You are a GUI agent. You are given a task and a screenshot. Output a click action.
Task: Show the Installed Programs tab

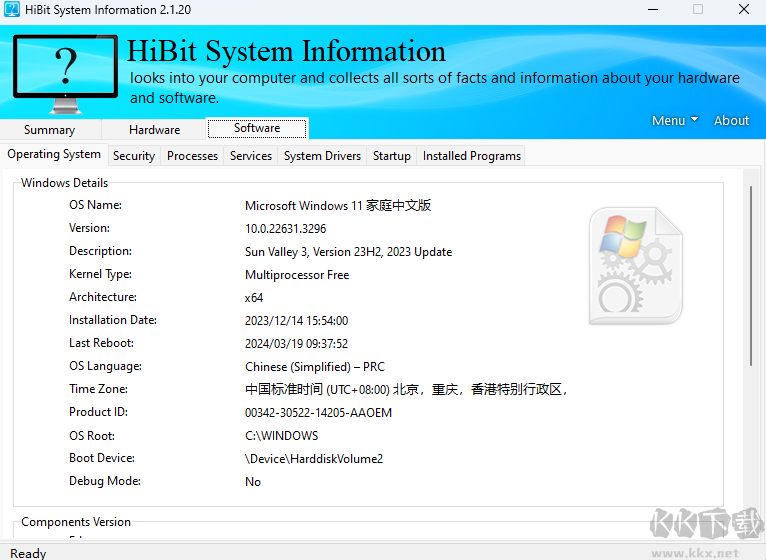[471, 156]
